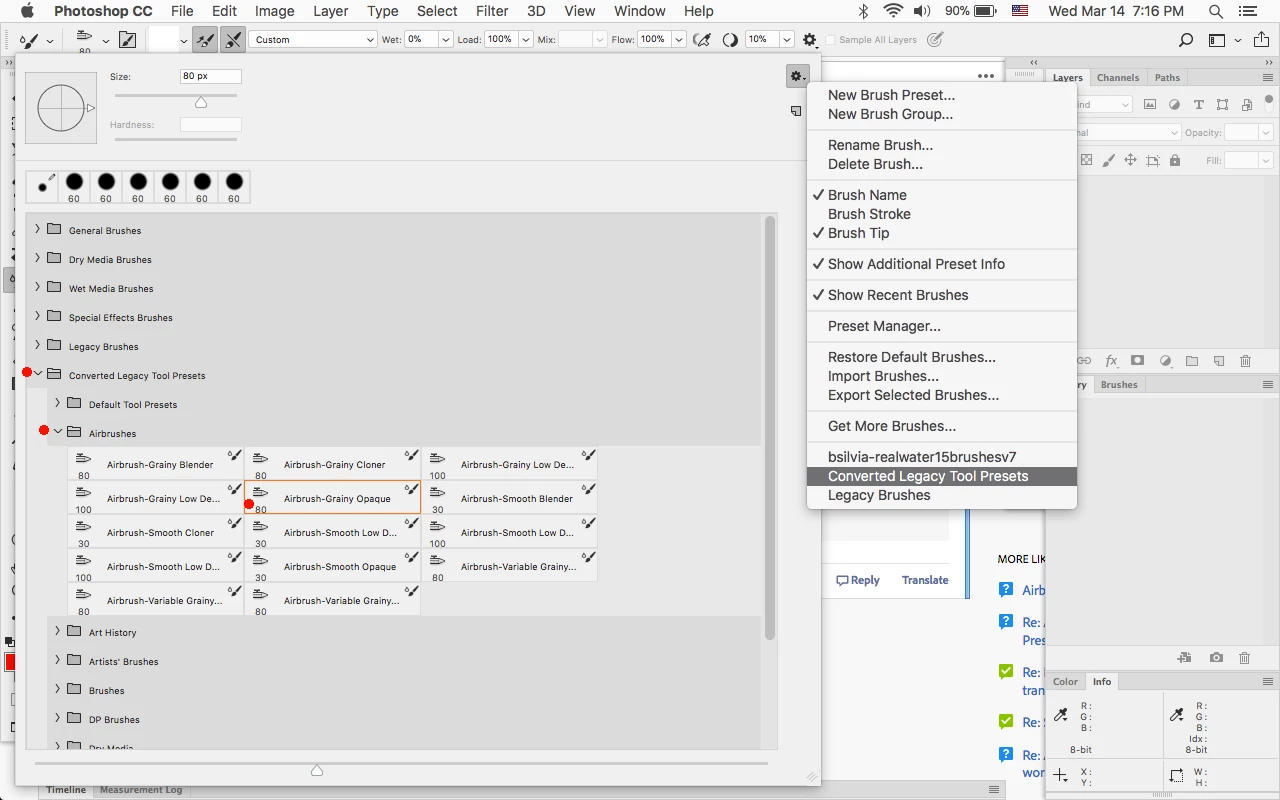1280x800 pixels.
Task: Click the Search magnifier in options bar
Action: [x=1186, y=40]
